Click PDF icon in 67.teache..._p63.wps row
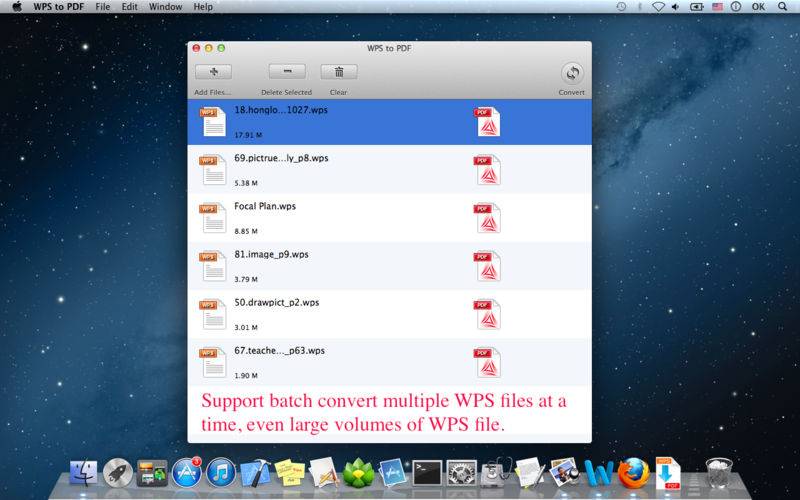Viewport: 800px width, 500px height. 487,362
